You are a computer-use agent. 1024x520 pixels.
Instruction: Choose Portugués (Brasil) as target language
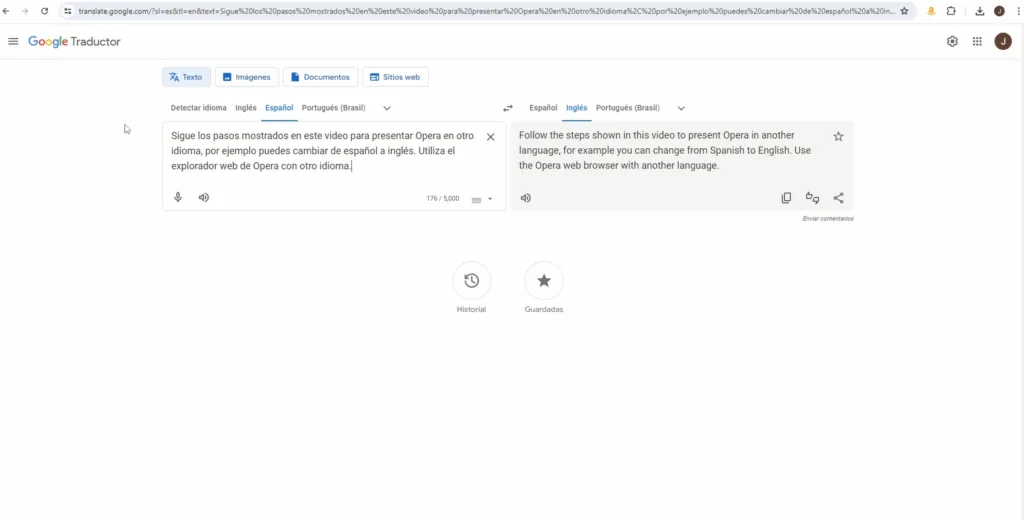(x=628, y=108)
